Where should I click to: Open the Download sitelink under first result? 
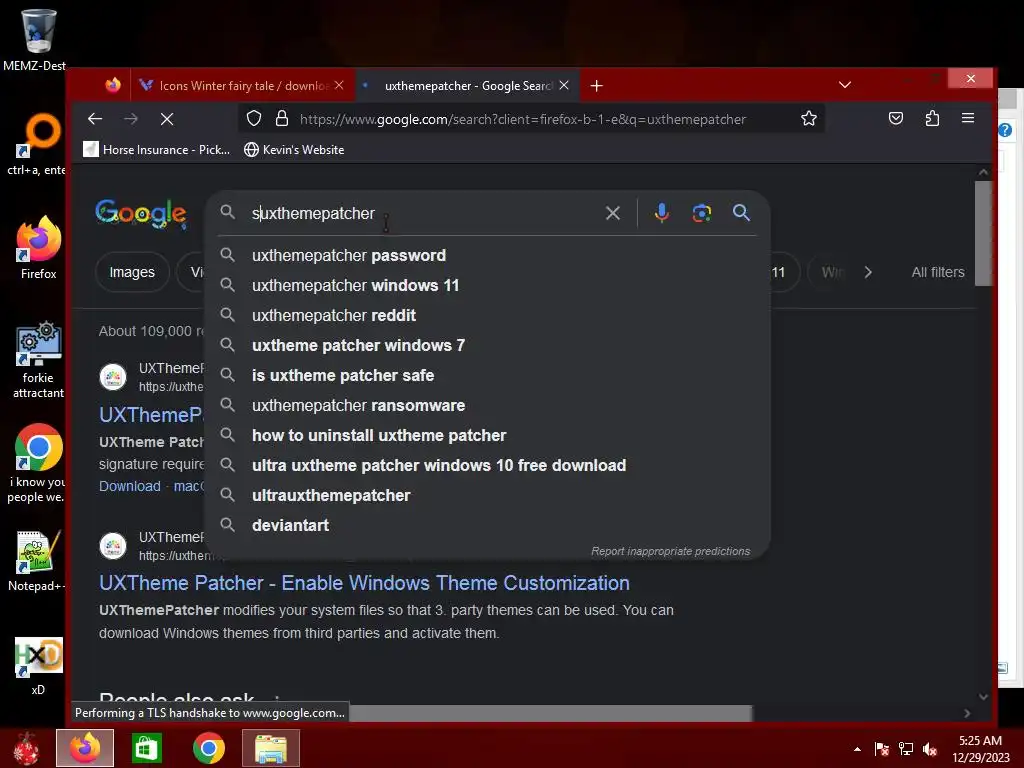(129, 486)
